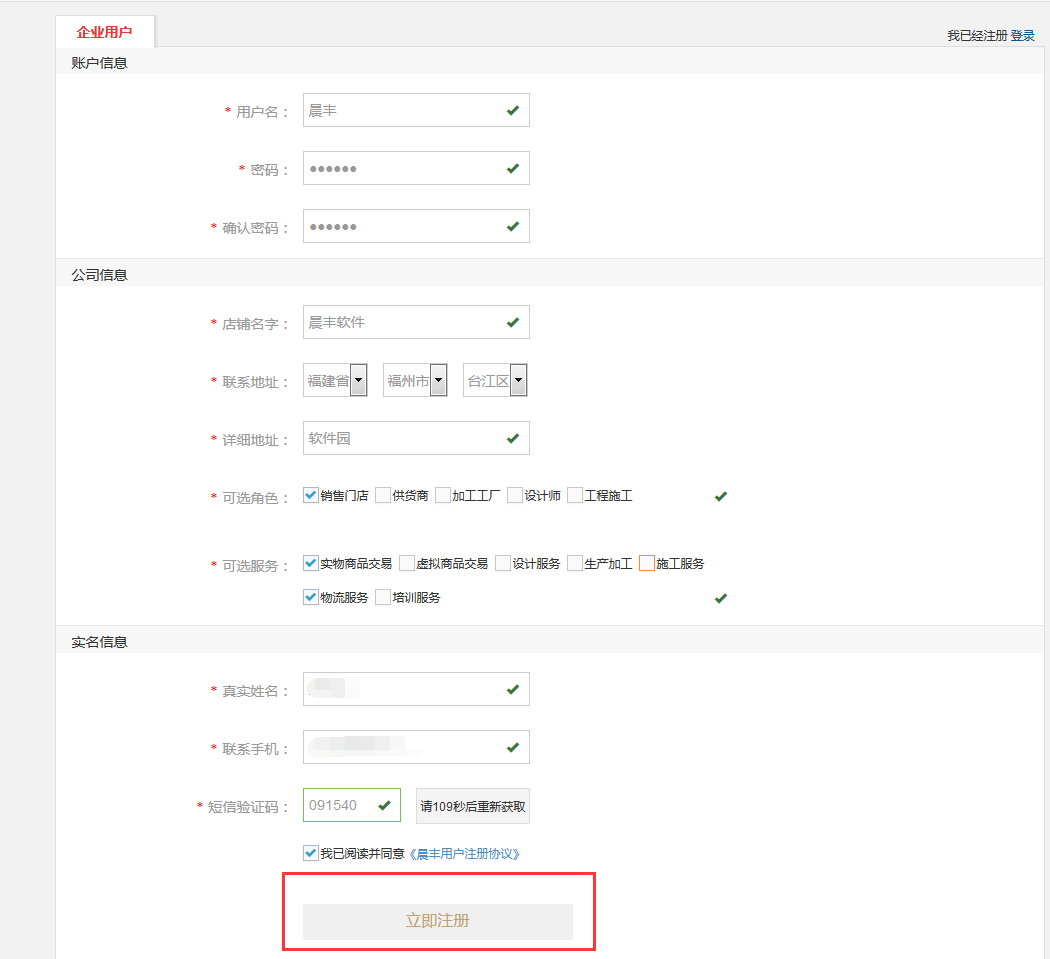
Task: Click the 登录 login link
Action: [1022, 33]
